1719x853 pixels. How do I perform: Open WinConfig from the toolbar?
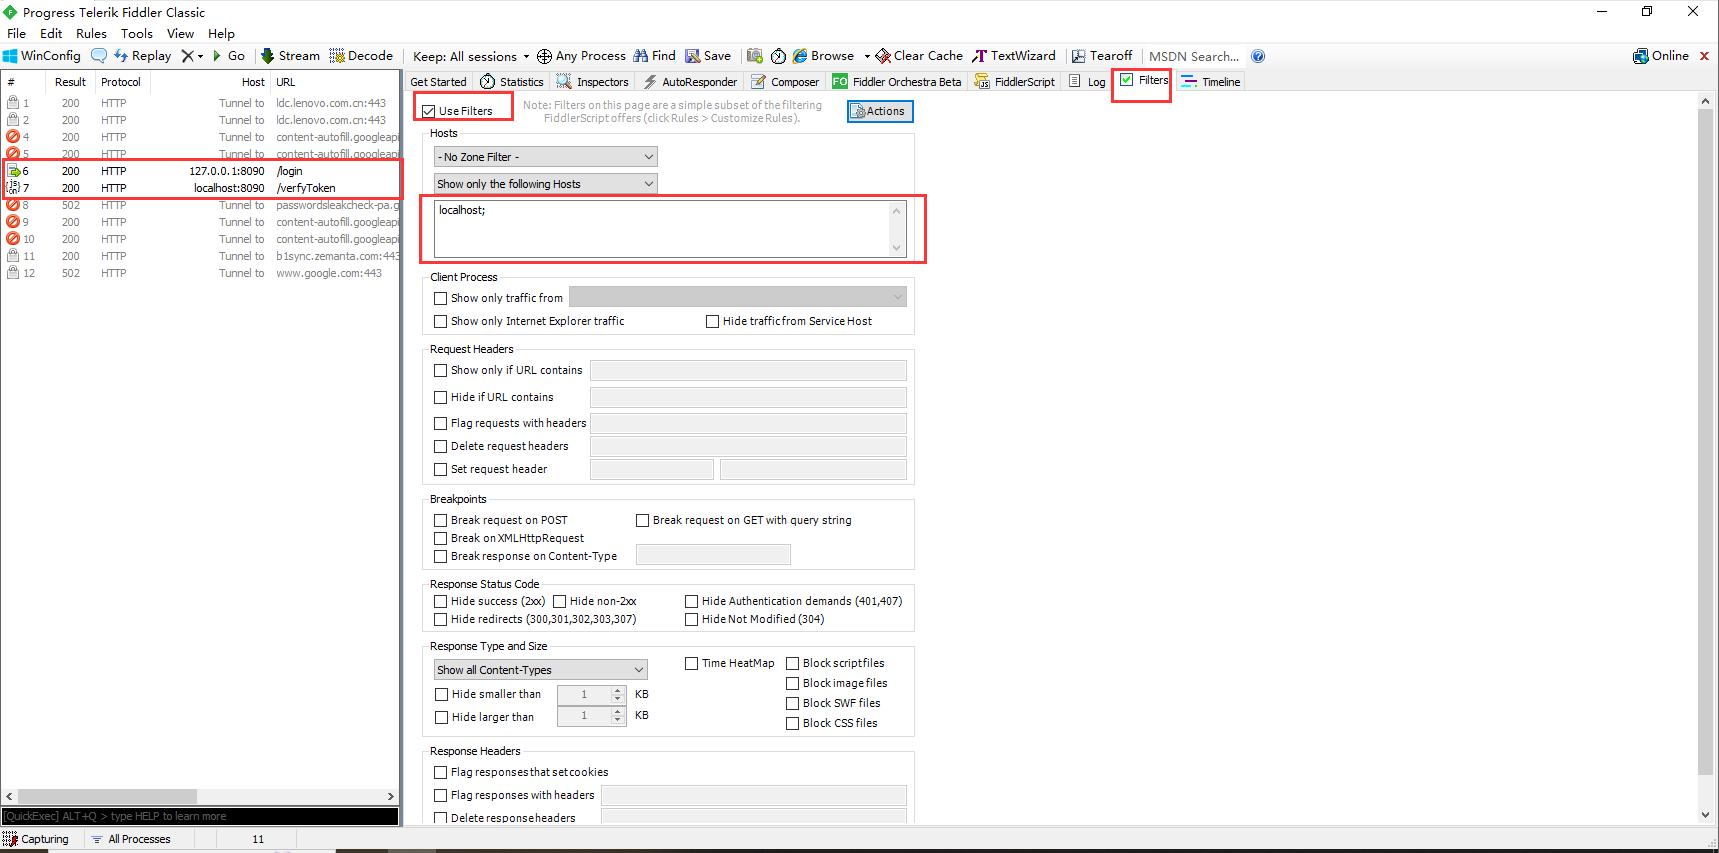click(x=42, y=56)
